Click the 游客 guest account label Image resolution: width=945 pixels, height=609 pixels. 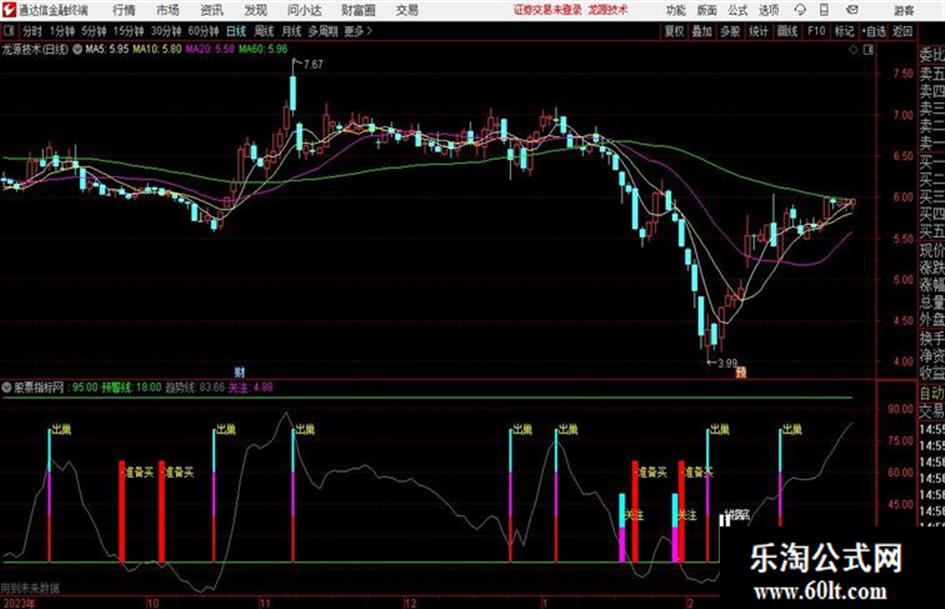tap(904, 10)
